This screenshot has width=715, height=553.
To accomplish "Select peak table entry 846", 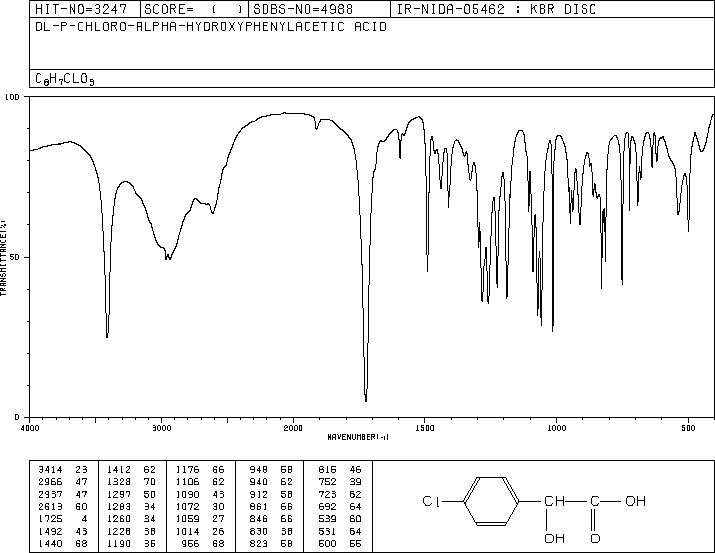I will click(x=271, y=519).
